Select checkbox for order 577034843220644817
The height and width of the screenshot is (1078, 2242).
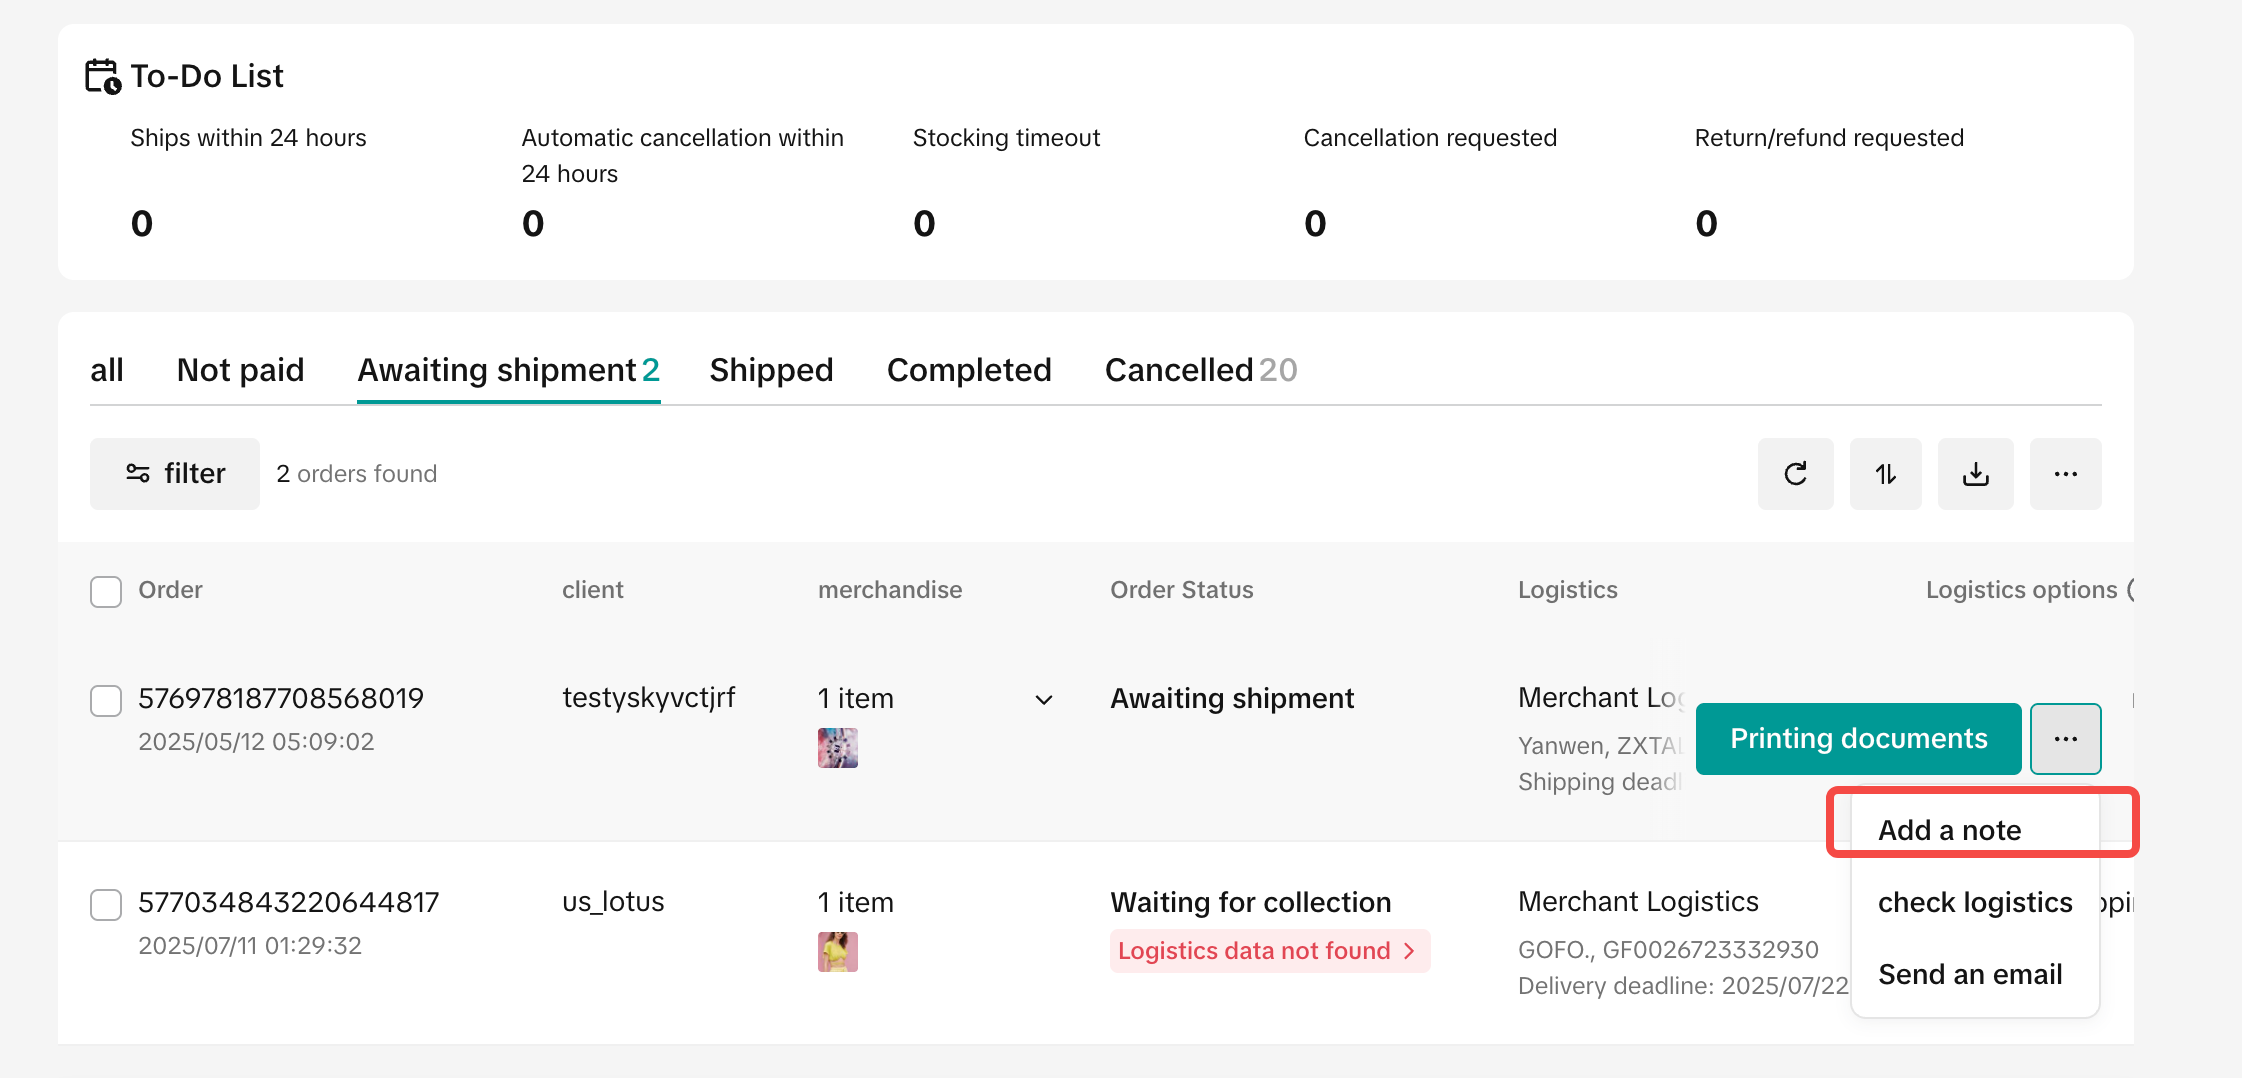(x=106, y=904)
